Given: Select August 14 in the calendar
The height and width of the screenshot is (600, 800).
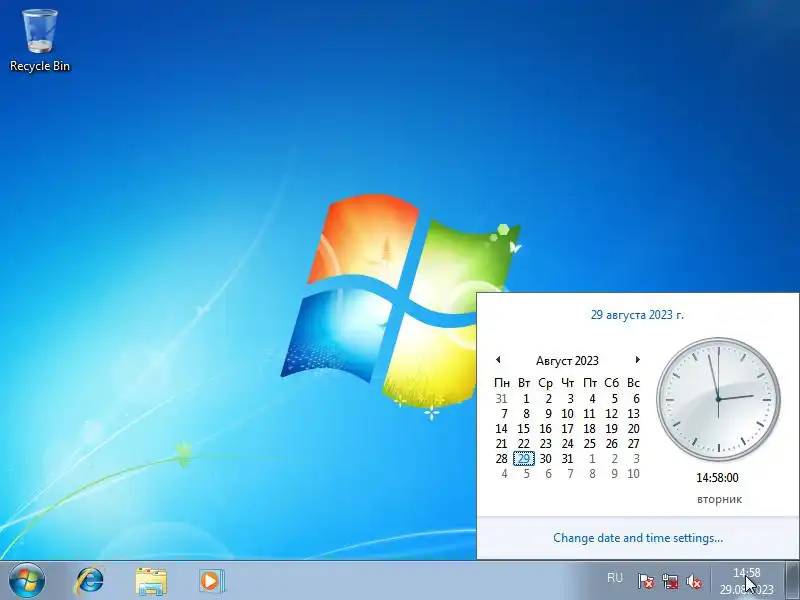Looking at the screenshot, I should (x=502, y=429).
